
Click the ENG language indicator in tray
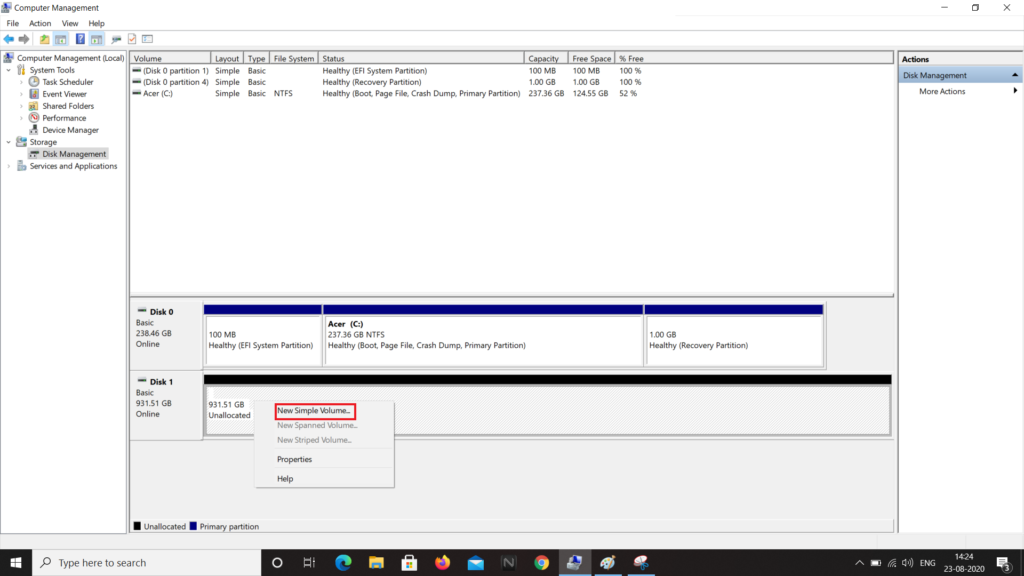click(927, 562)
